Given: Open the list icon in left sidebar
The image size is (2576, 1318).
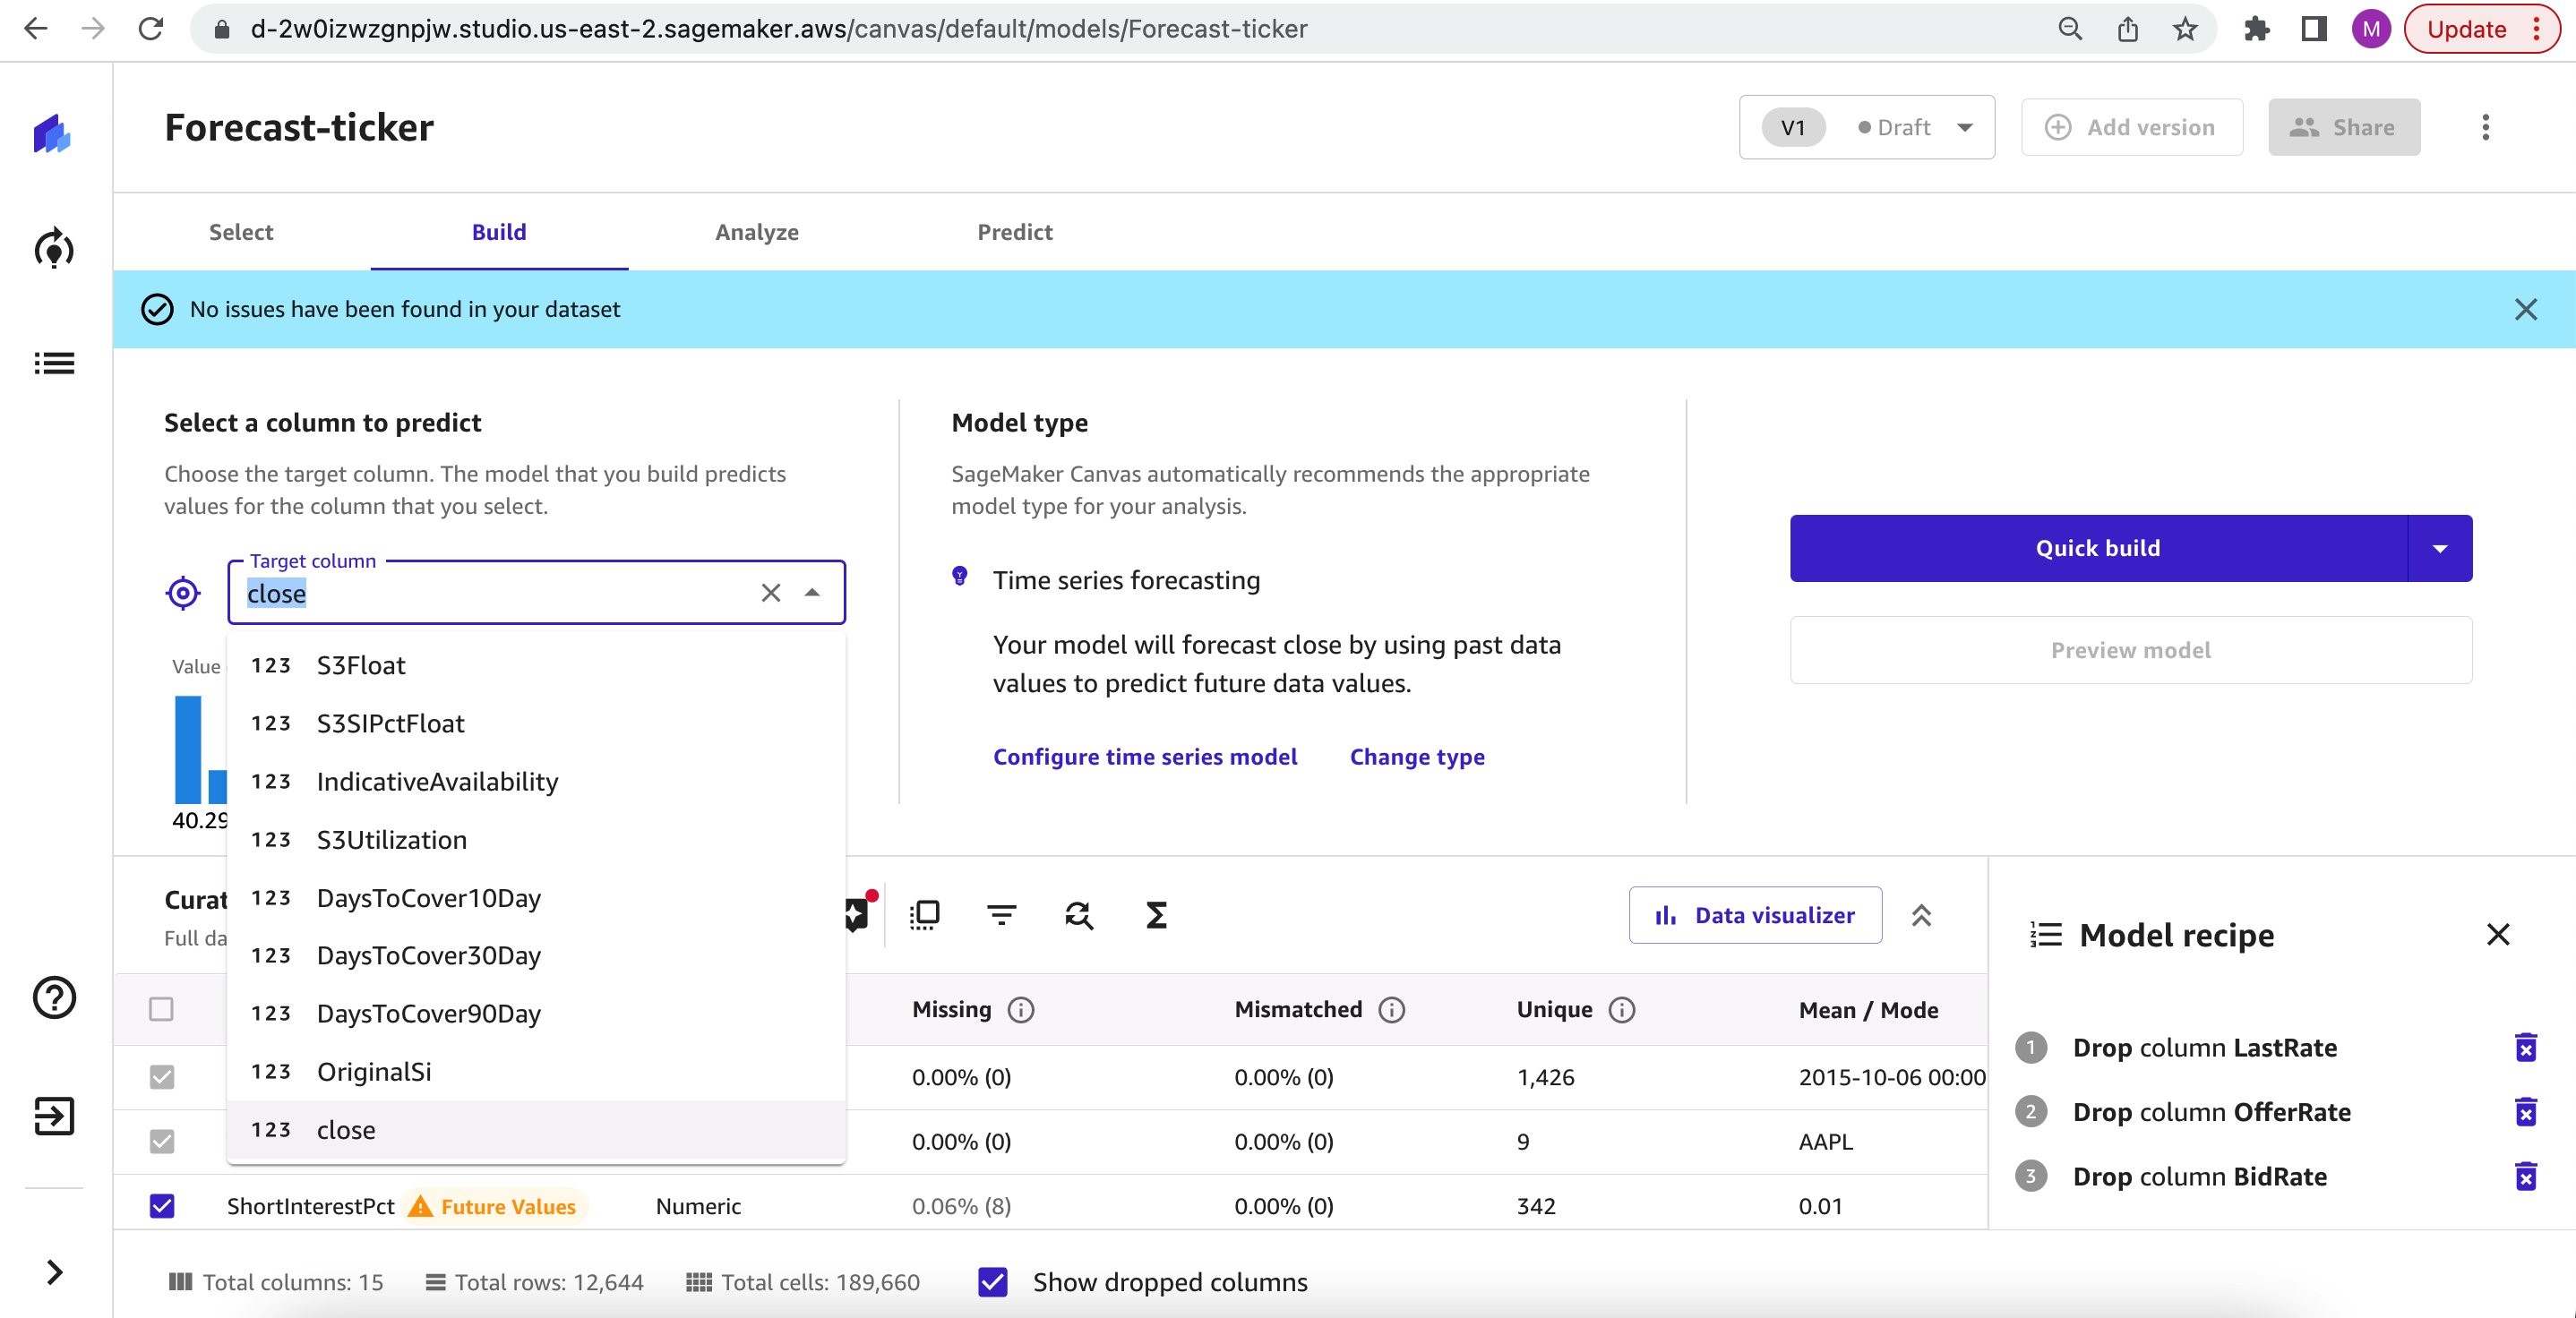Looking at the screenshot, I should pyautogui.click(x=54, y=363).
